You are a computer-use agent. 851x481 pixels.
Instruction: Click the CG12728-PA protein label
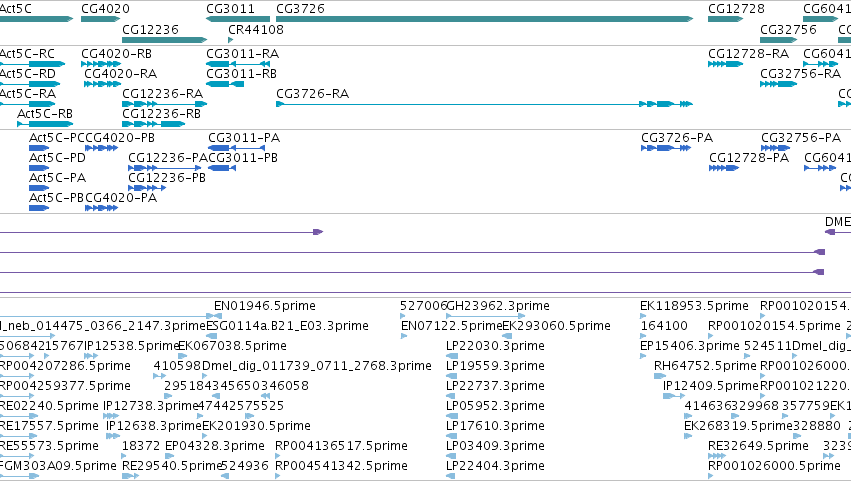pyautogui.click(x=749, y=157)
